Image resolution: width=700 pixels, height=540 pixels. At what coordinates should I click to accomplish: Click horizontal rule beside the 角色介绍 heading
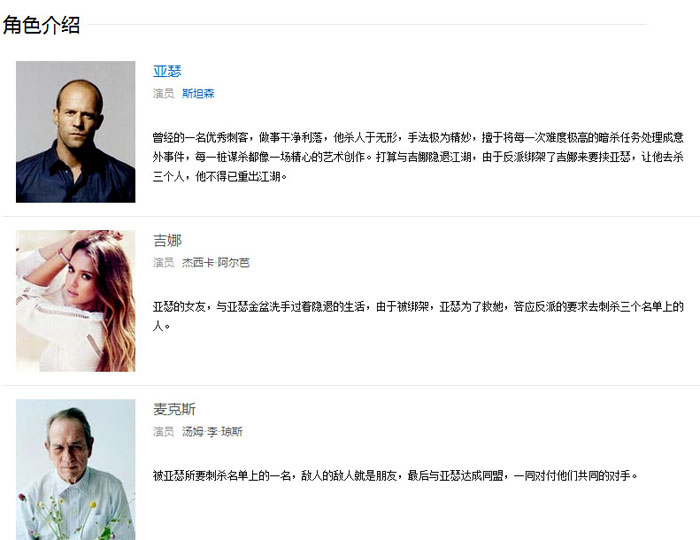click(367, 25)
